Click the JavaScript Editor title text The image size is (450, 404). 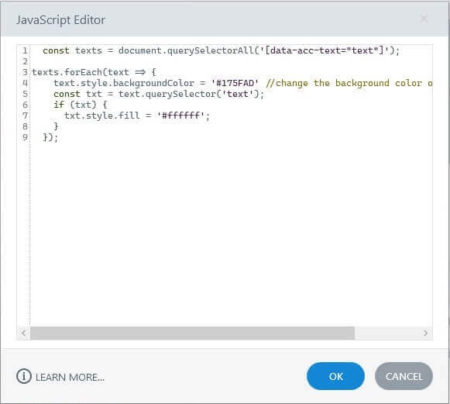click(x=61, y=20)
